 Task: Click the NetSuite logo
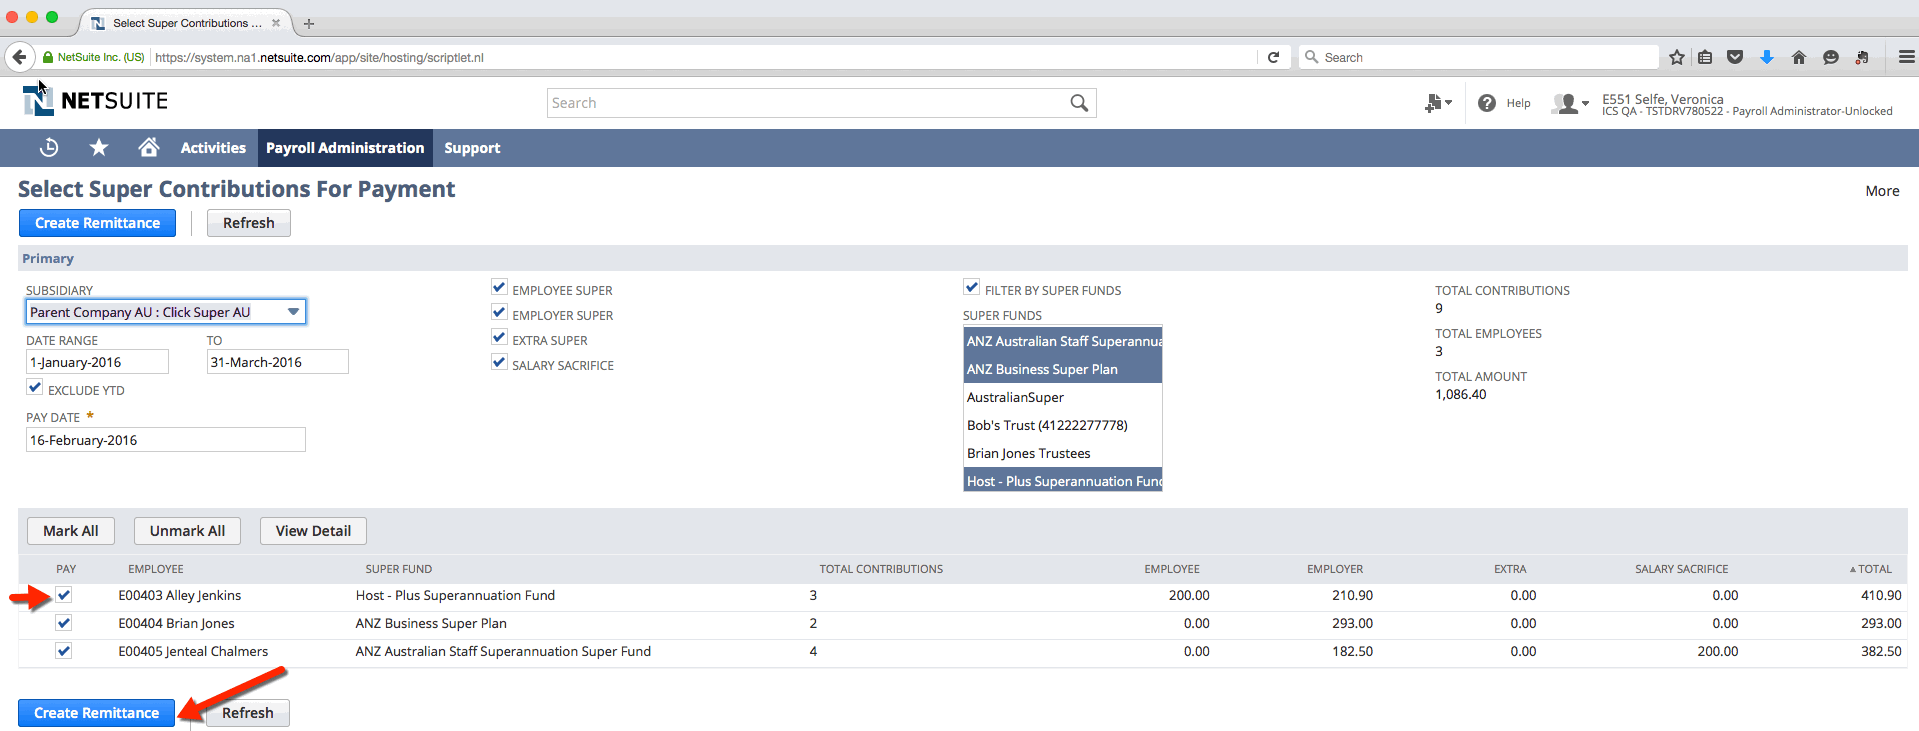click(95, 100)
